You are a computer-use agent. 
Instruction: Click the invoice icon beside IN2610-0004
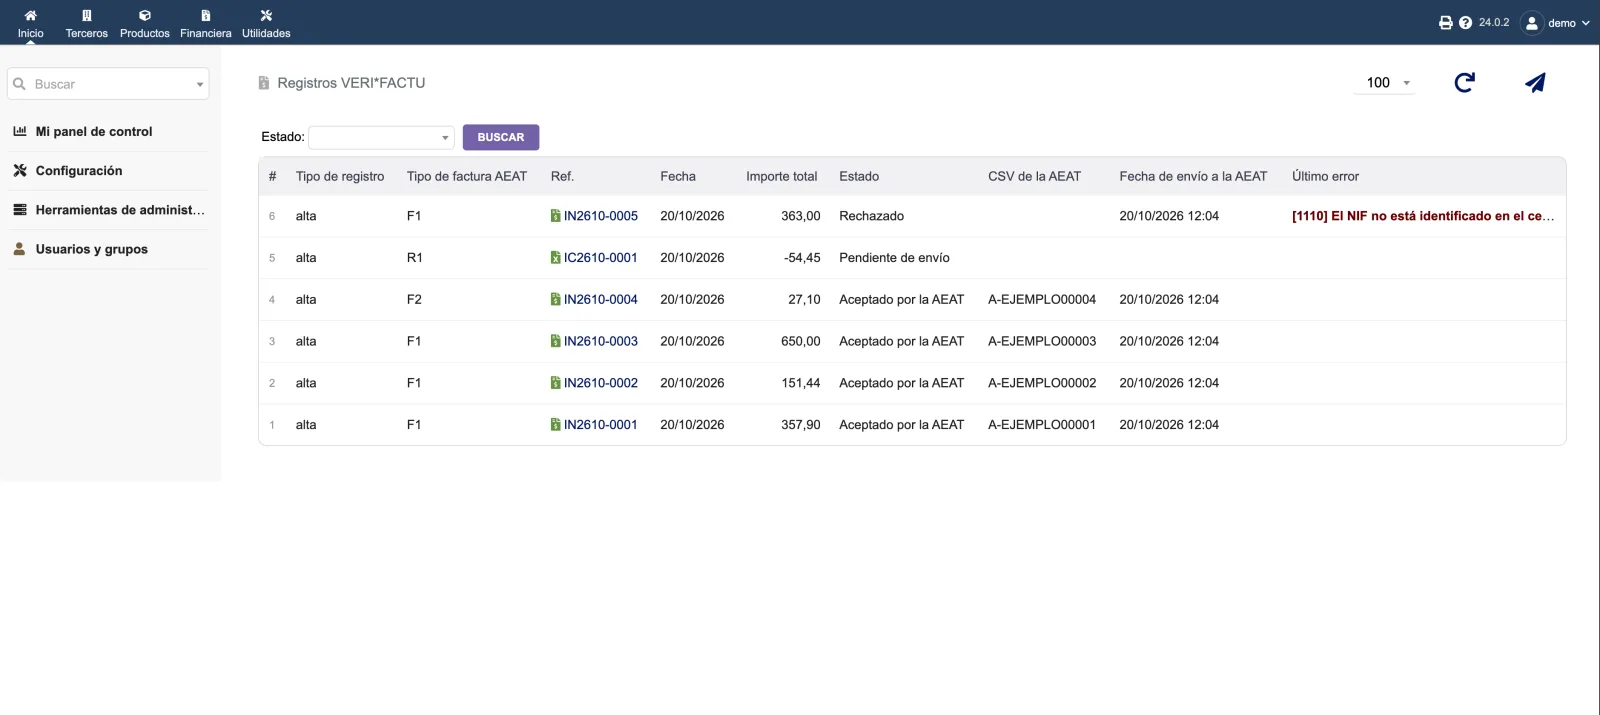[x=556, y=300]
